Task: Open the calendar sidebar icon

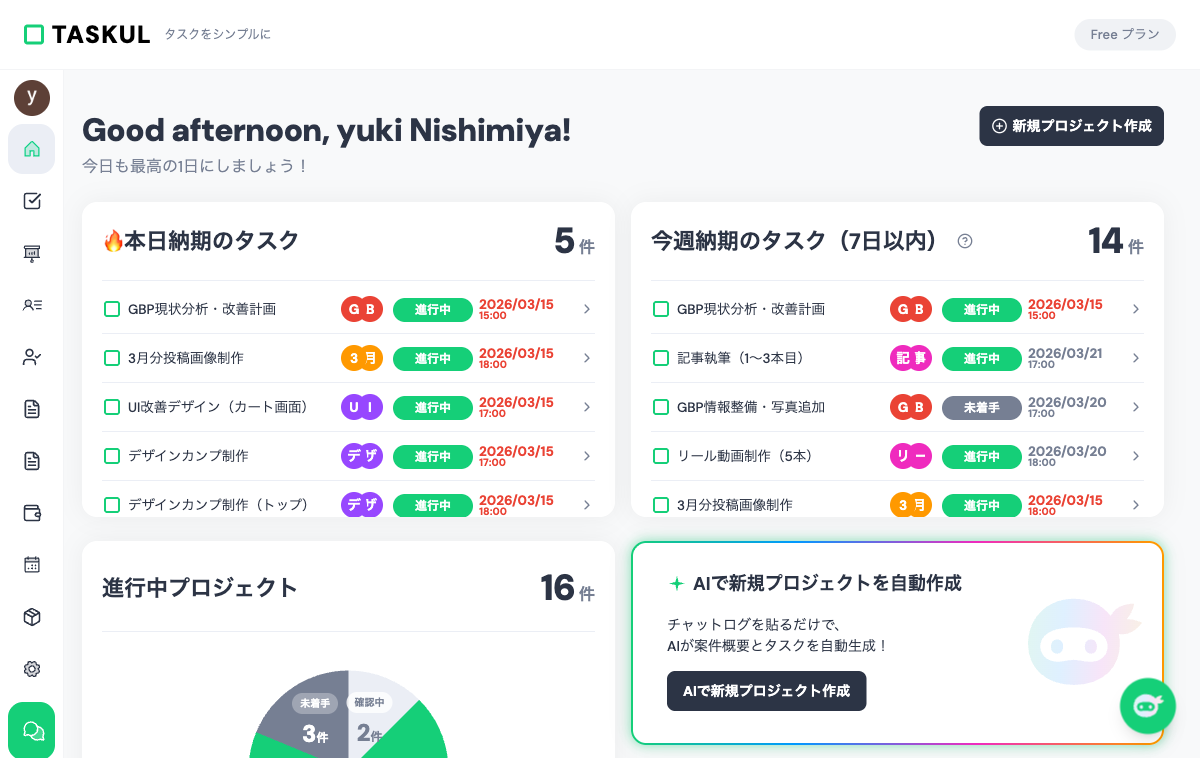Action: (32, 565)
